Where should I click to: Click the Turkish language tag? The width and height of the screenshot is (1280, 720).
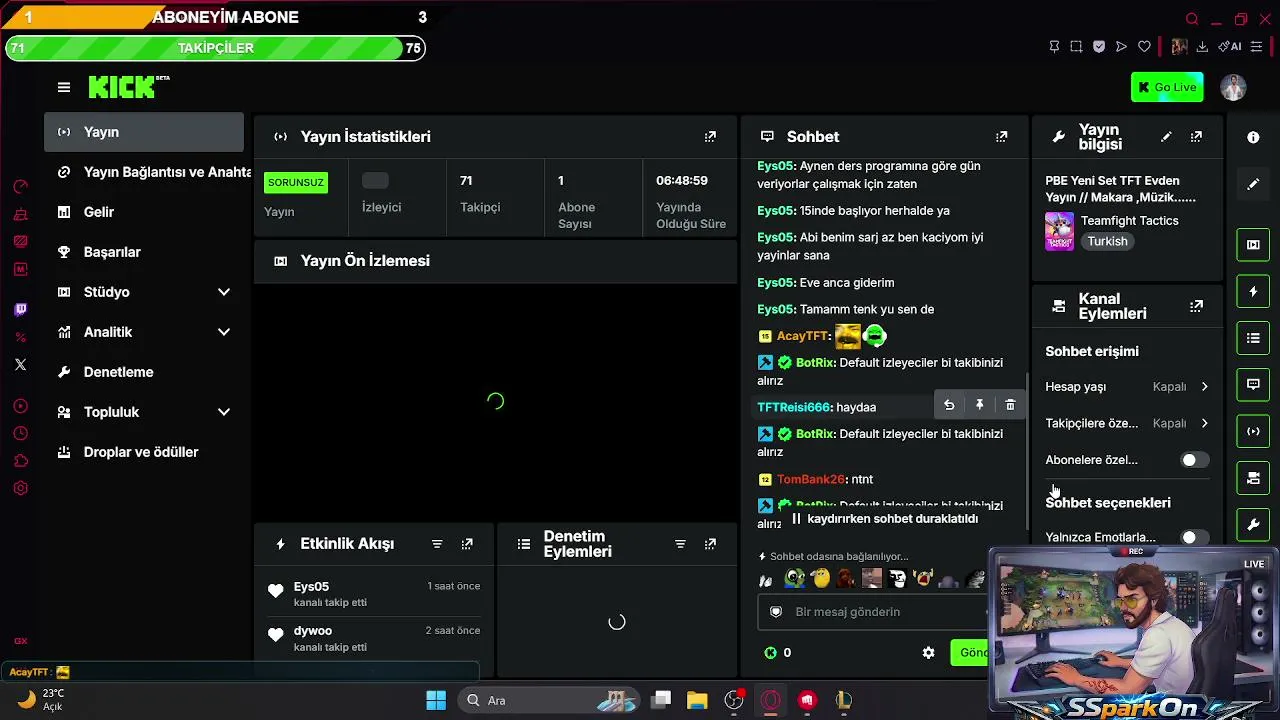[1107, 242]
